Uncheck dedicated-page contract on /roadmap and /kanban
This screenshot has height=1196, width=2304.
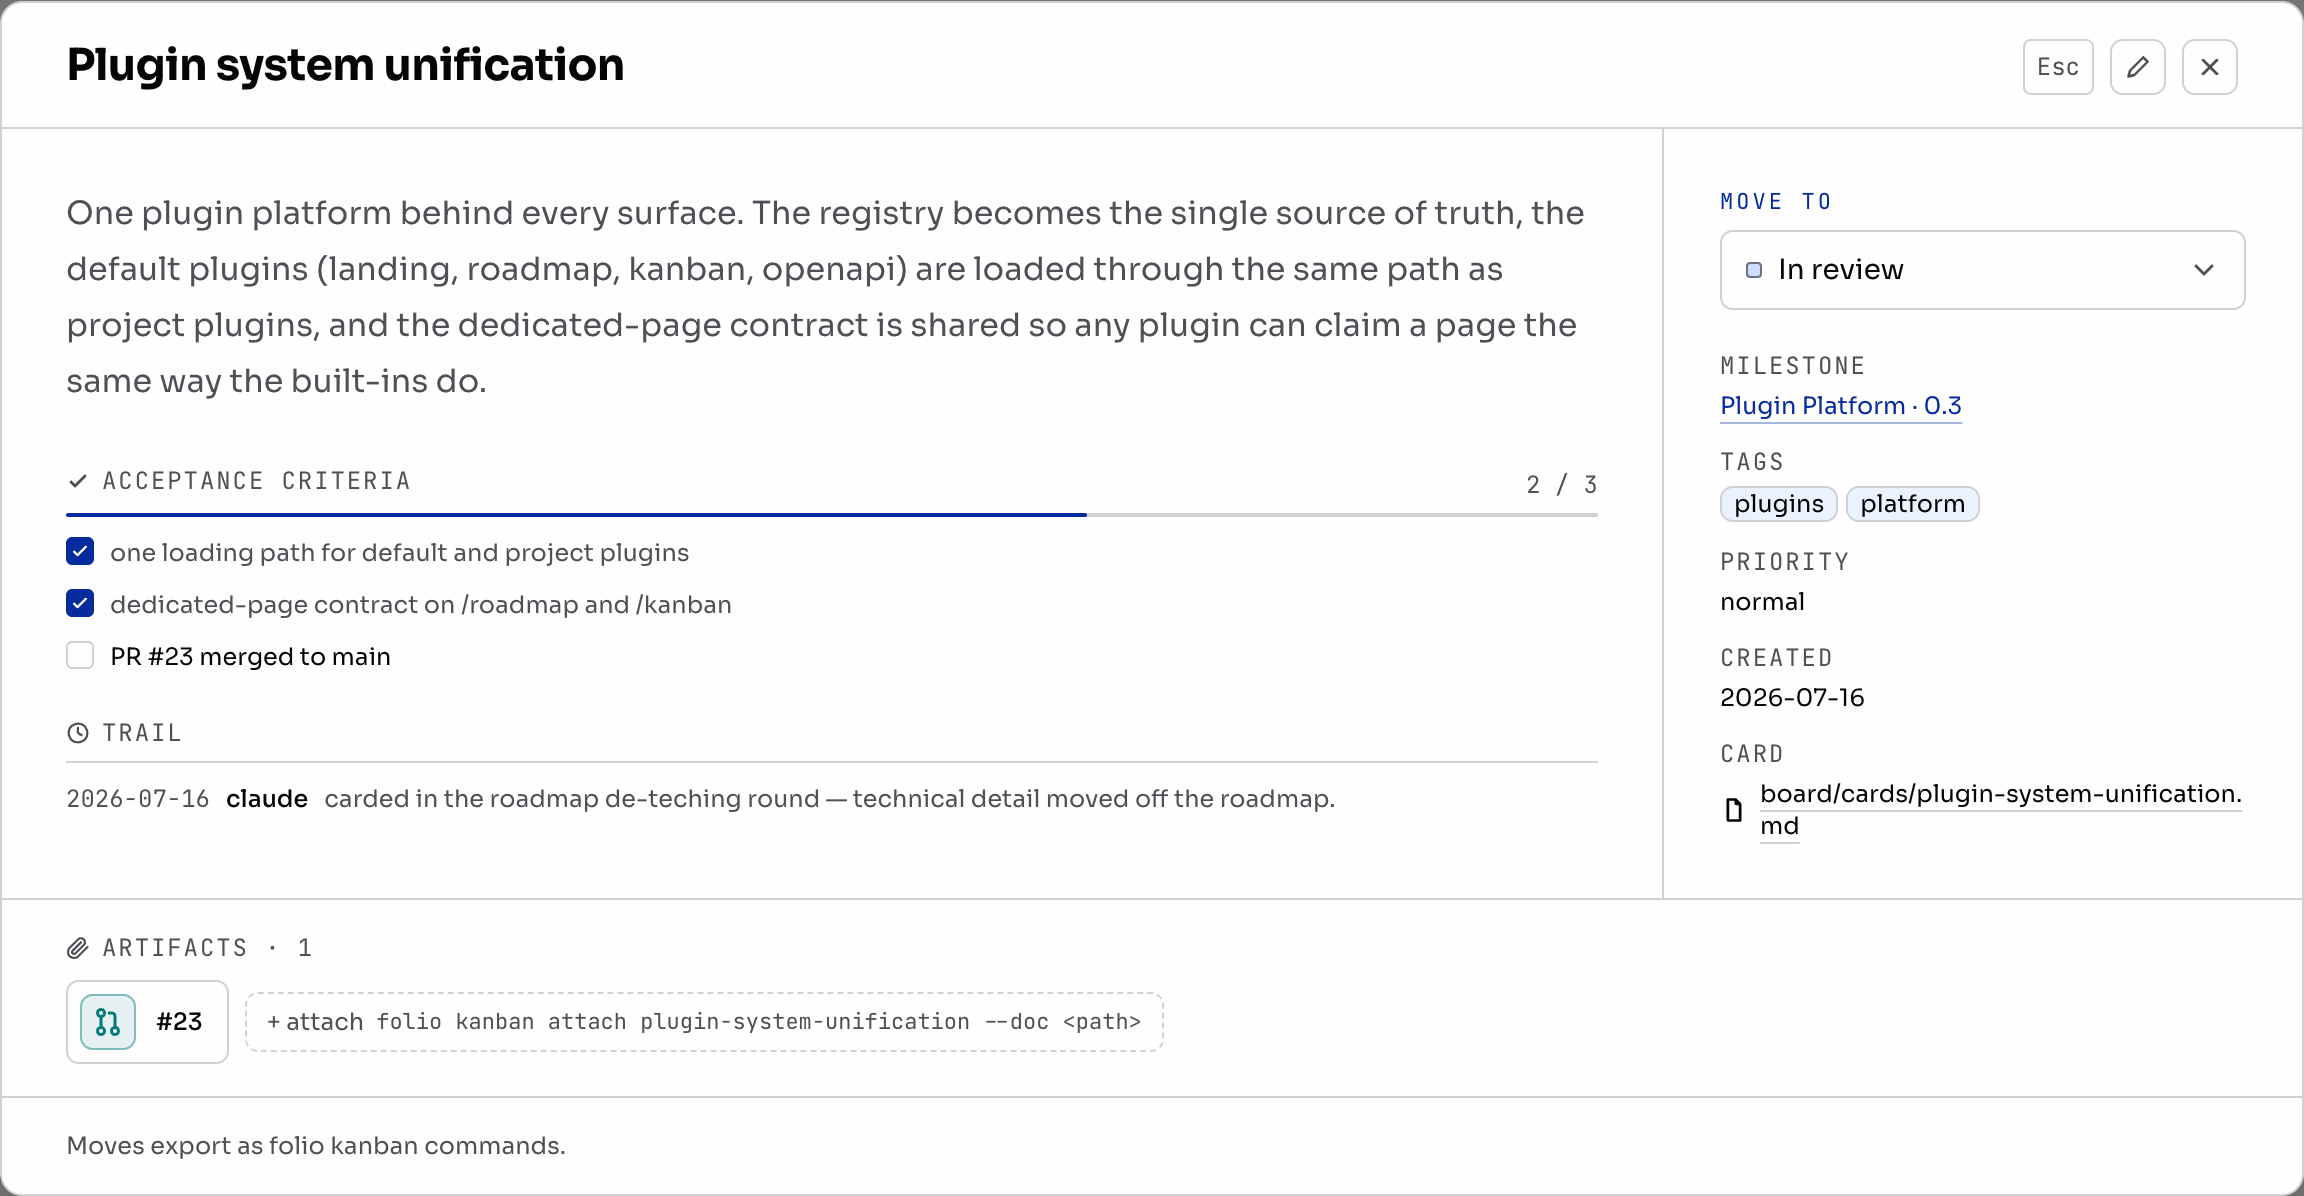pyautogui.click(x=80, y=603)
